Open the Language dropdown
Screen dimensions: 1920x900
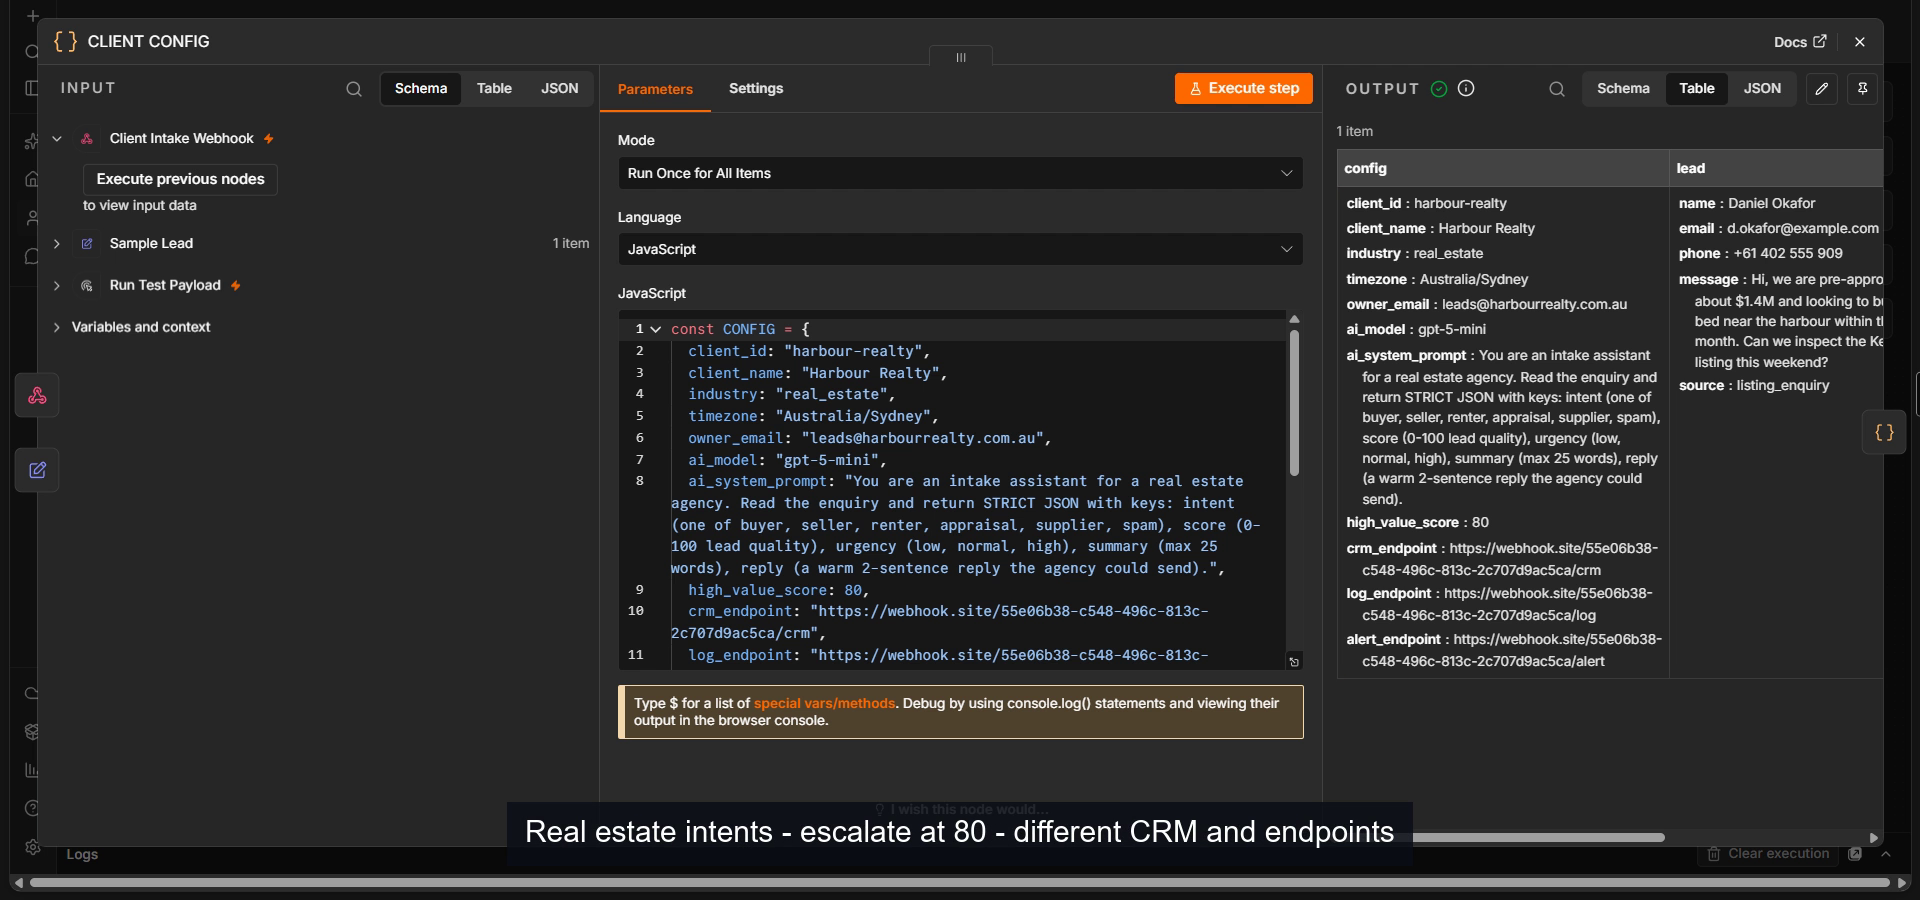tap(960, 249)
